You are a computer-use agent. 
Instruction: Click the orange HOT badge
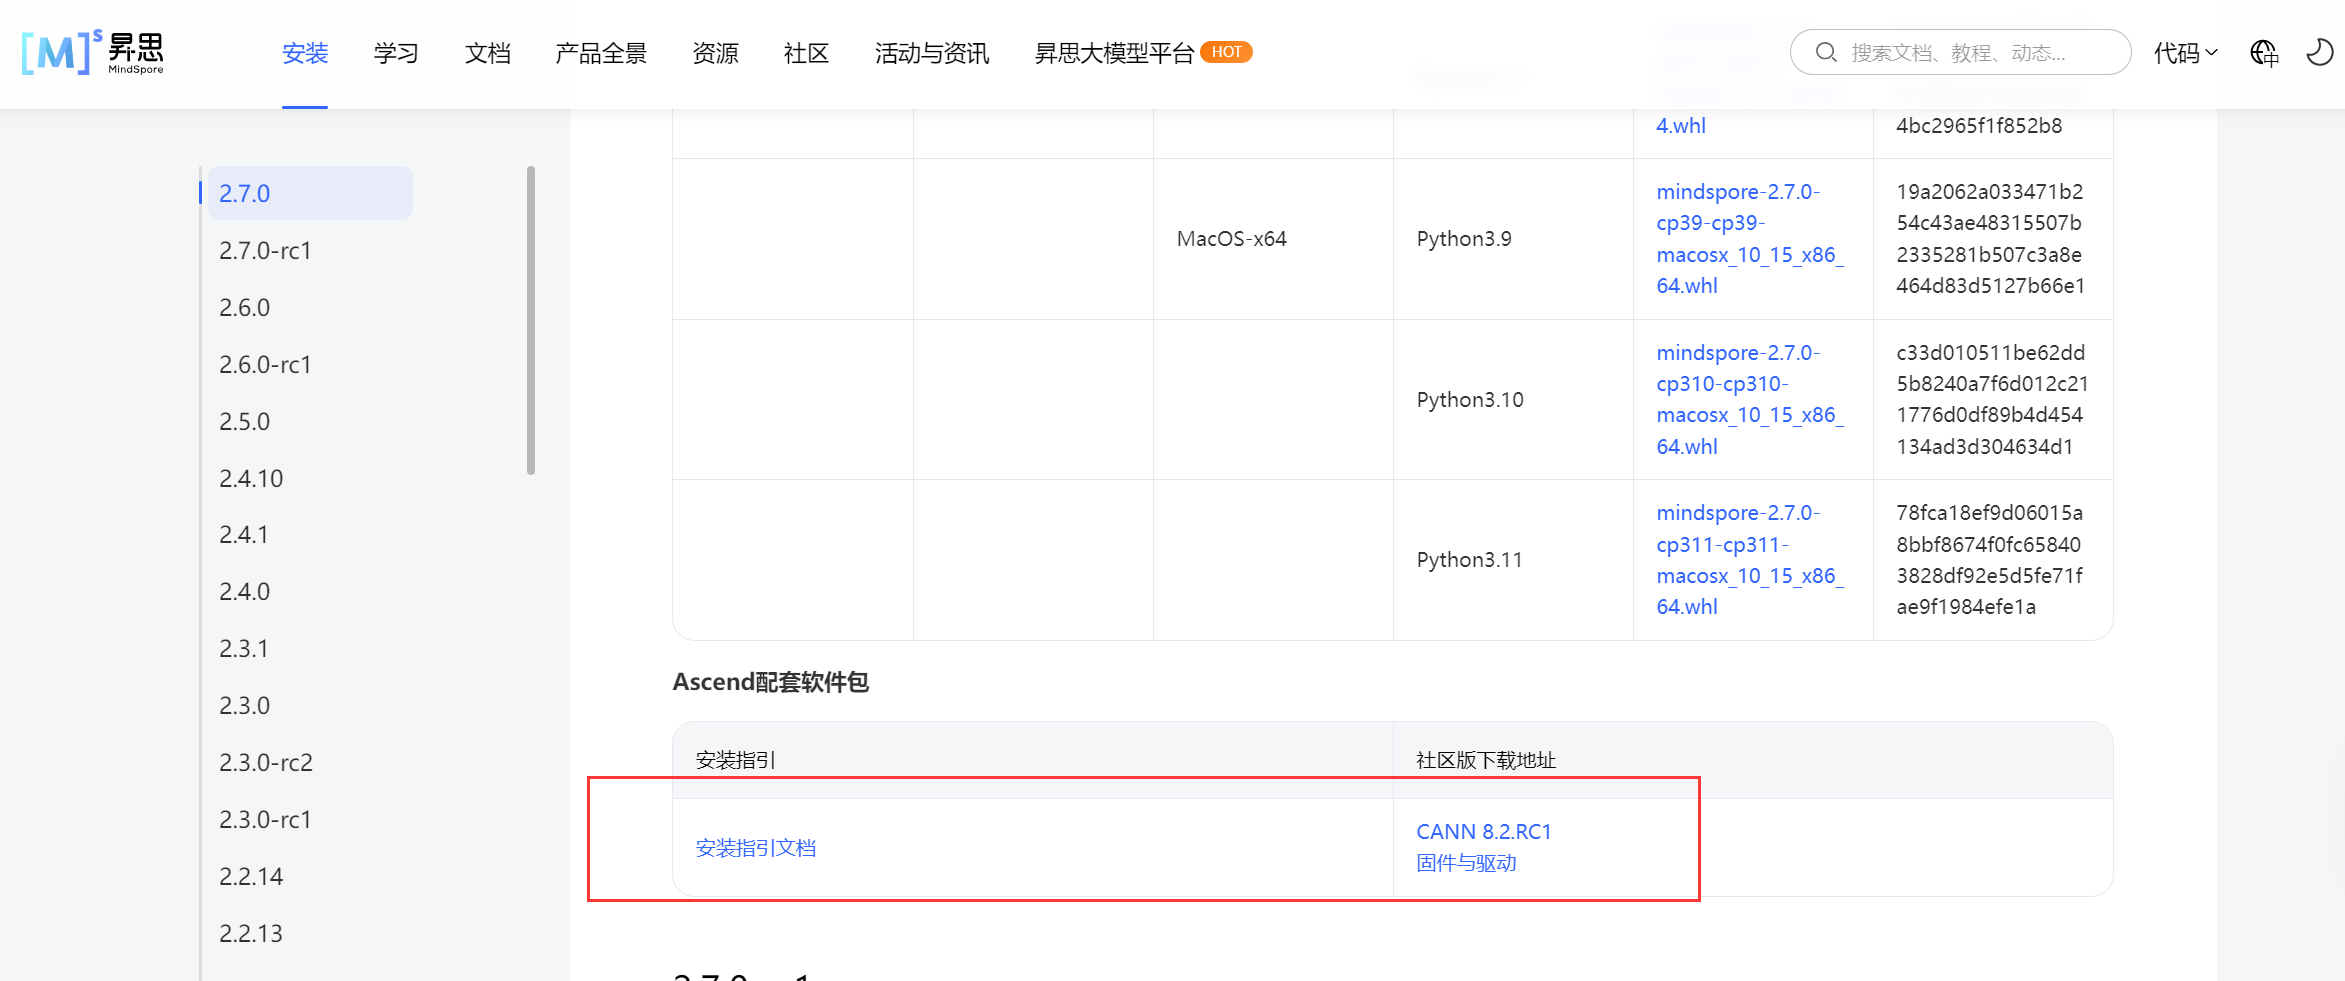coord(1226,52)
